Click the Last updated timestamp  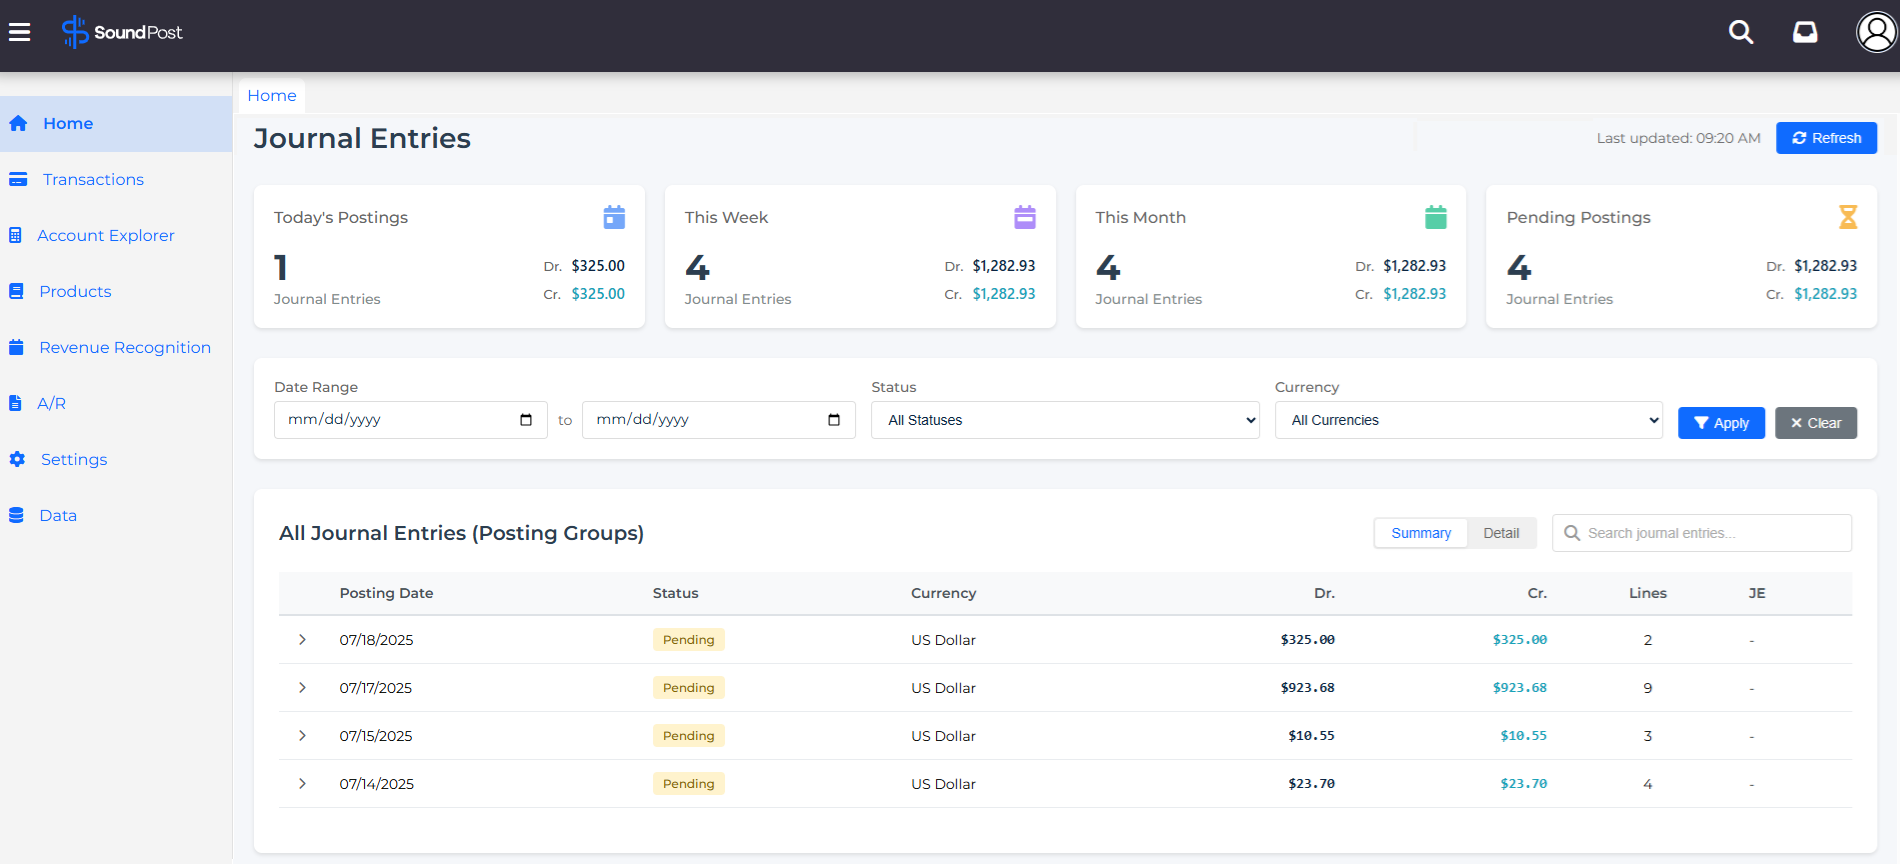1678,138
